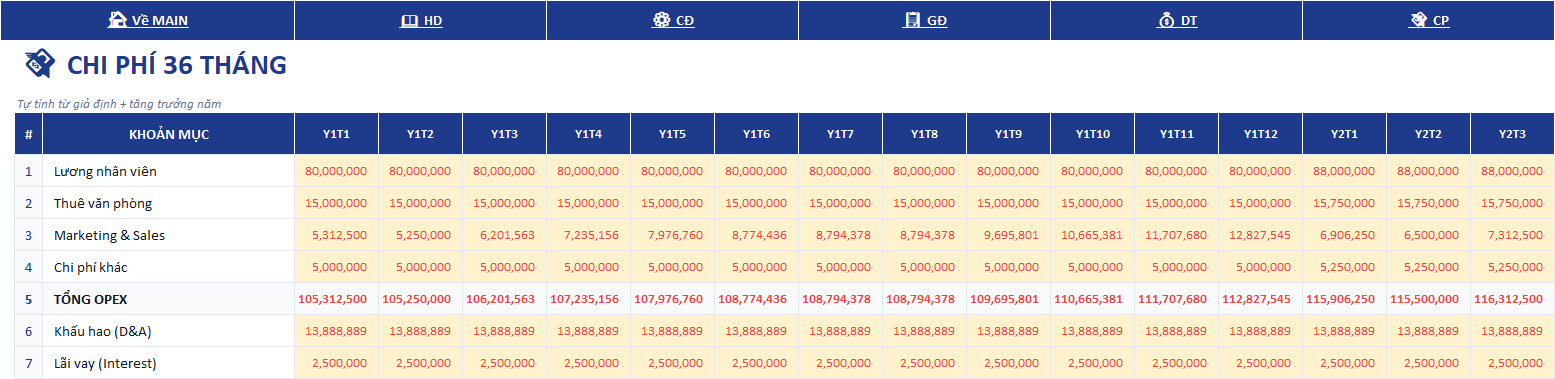Select the TỔNG OPEX Y1T12 total cell
1555x379 pixels.
(1260, 299)
